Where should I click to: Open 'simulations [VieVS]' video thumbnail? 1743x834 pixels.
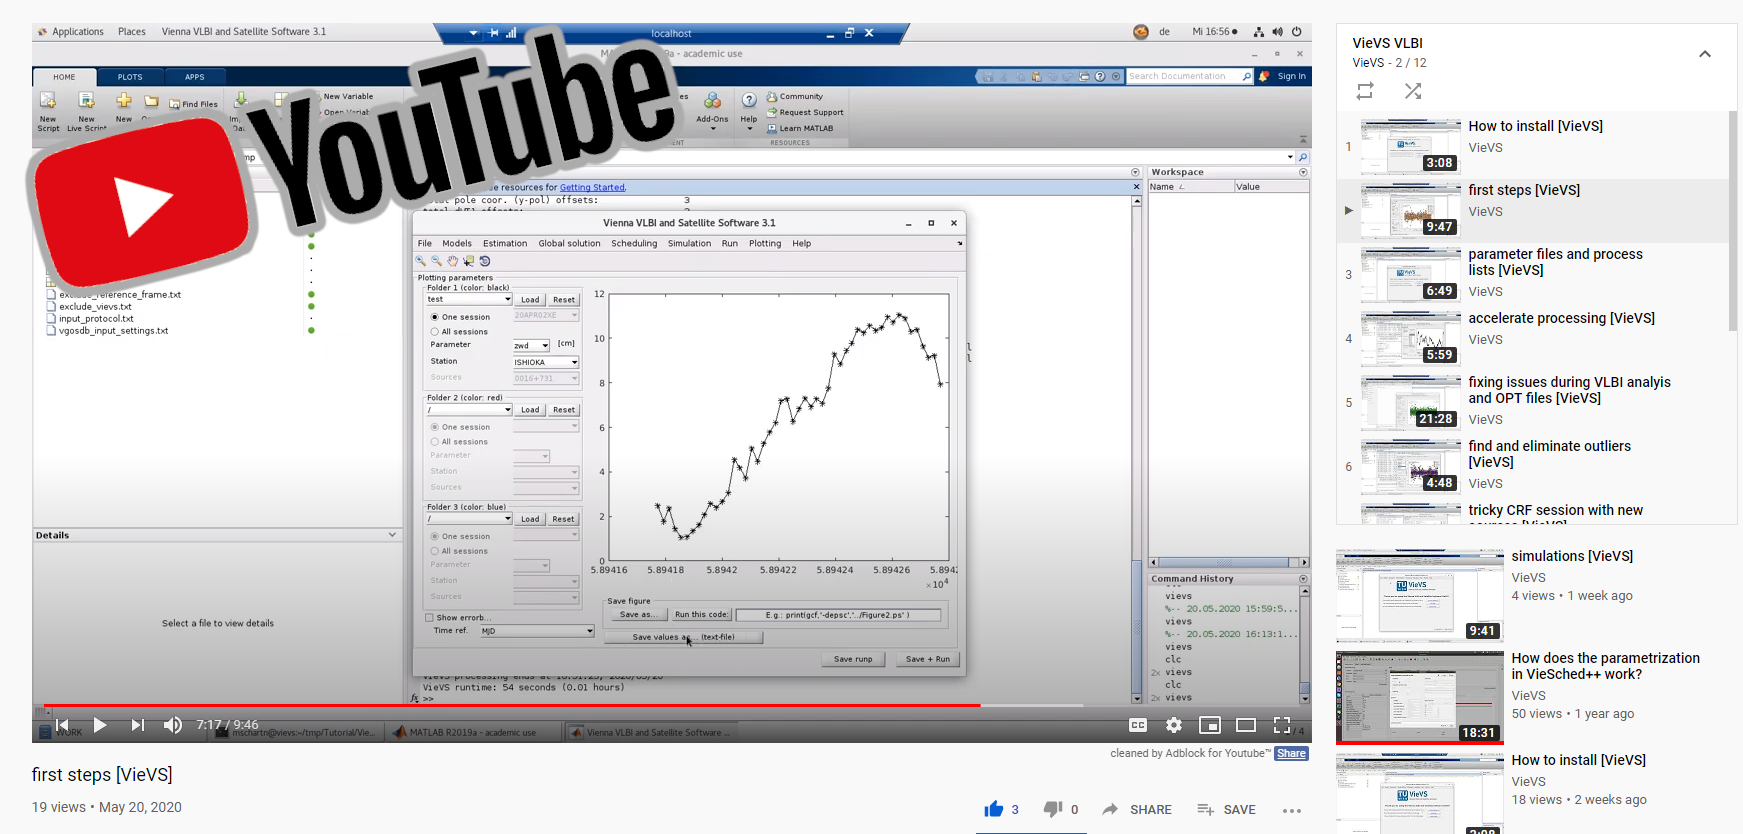pos(1419,595)
